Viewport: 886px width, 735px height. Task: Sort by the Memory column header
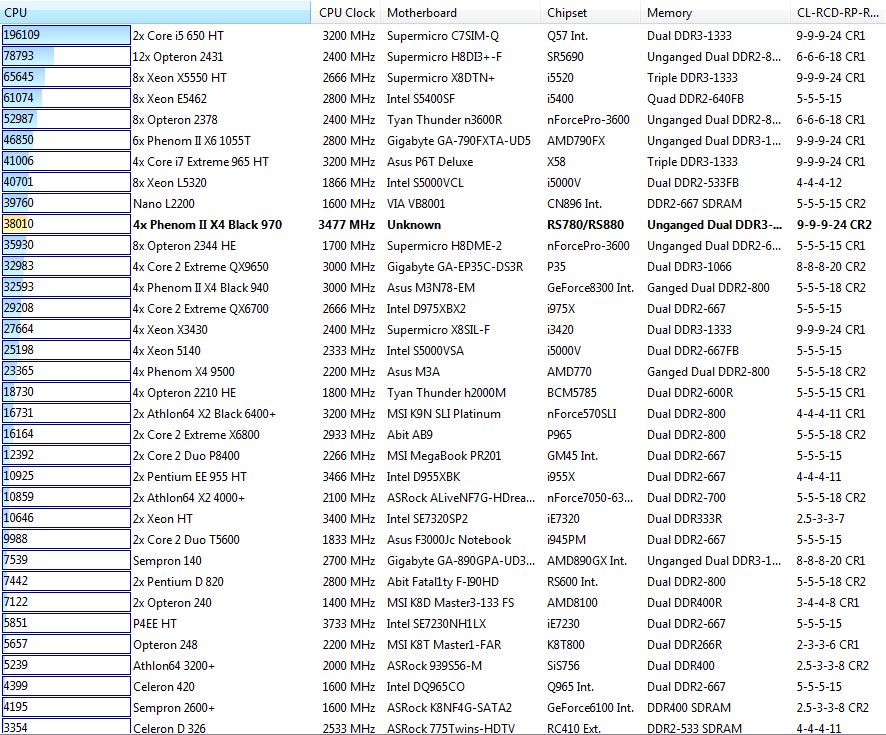click(715, 12)
